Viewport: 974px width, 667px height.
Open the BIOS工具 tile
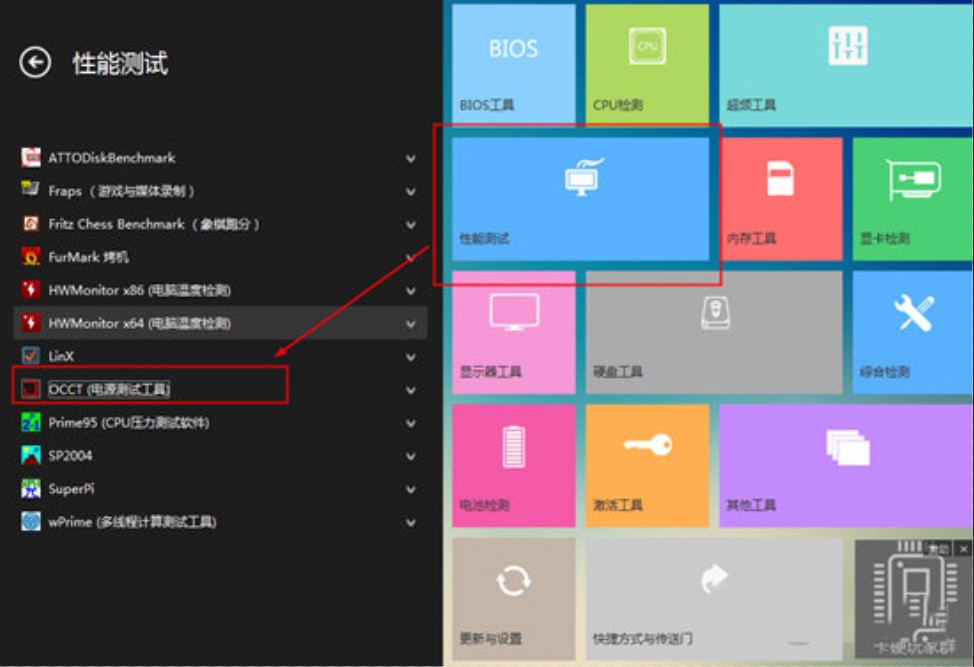click(514, 64)
